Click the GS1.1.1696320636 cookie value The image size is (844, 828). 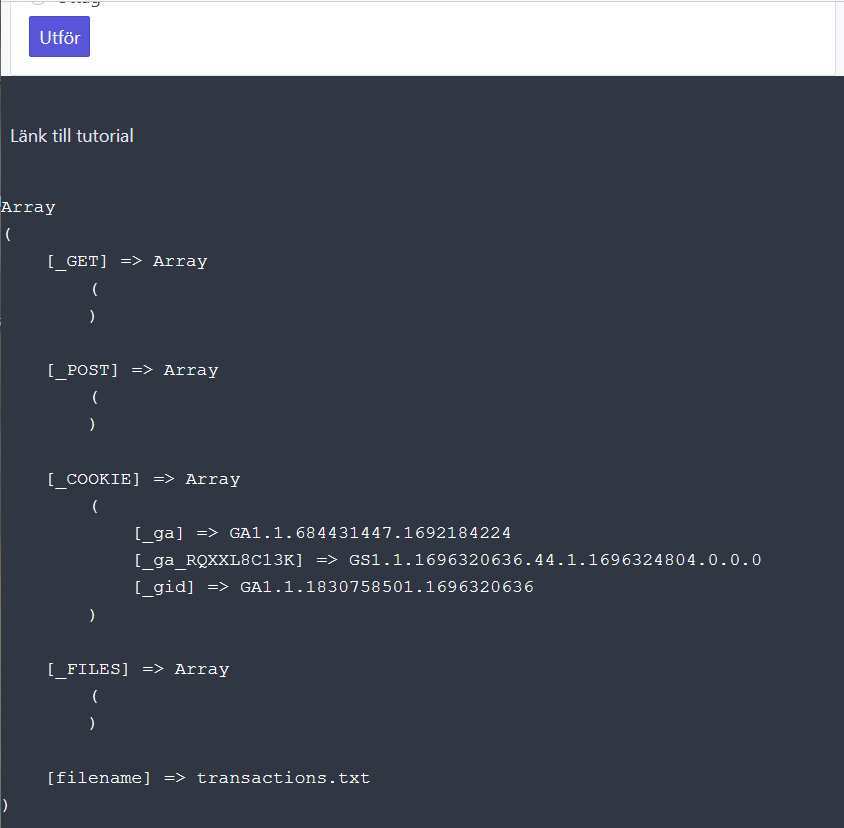click(x=555, y=560)
